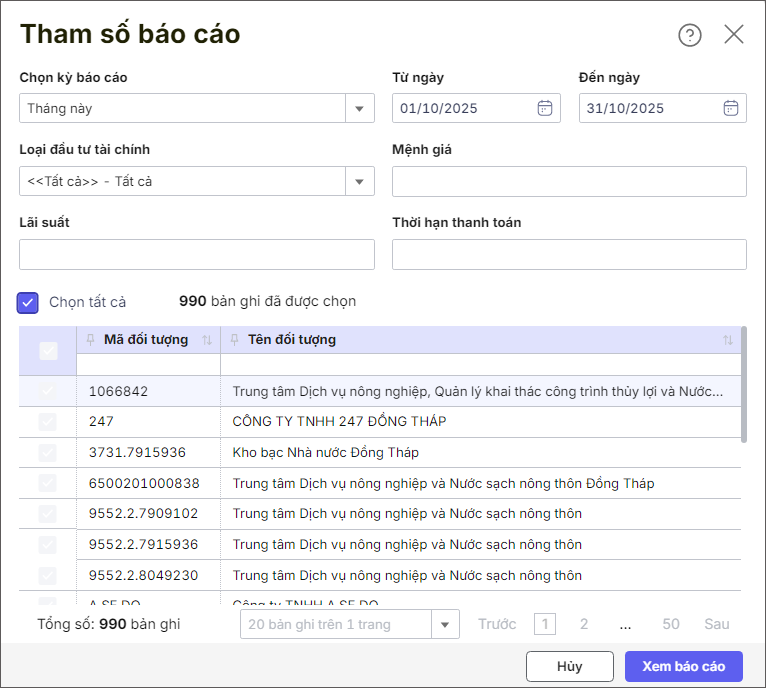Click the Mệnh giá input field

coord(569,181)
